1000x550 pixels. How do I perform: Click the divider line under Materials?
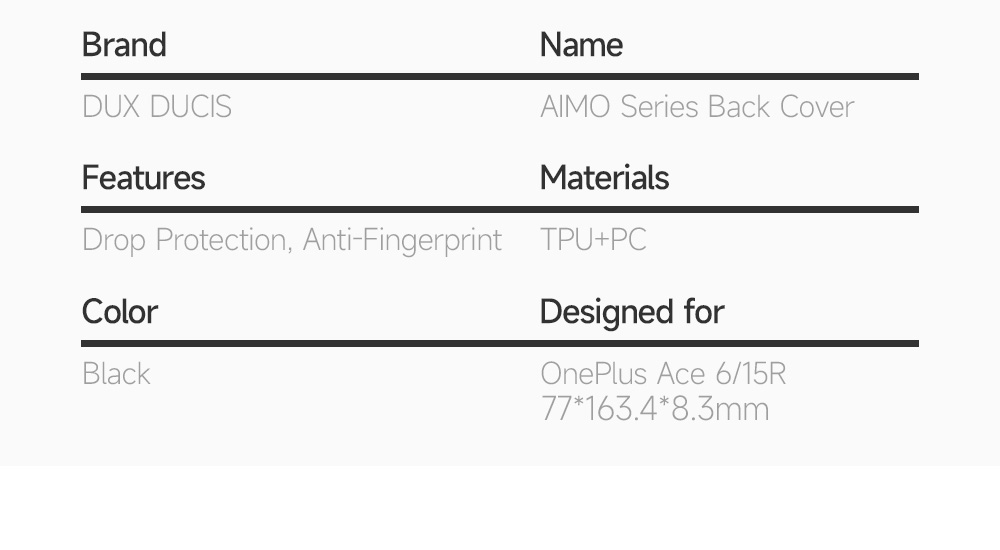click(x=729, y=209)
